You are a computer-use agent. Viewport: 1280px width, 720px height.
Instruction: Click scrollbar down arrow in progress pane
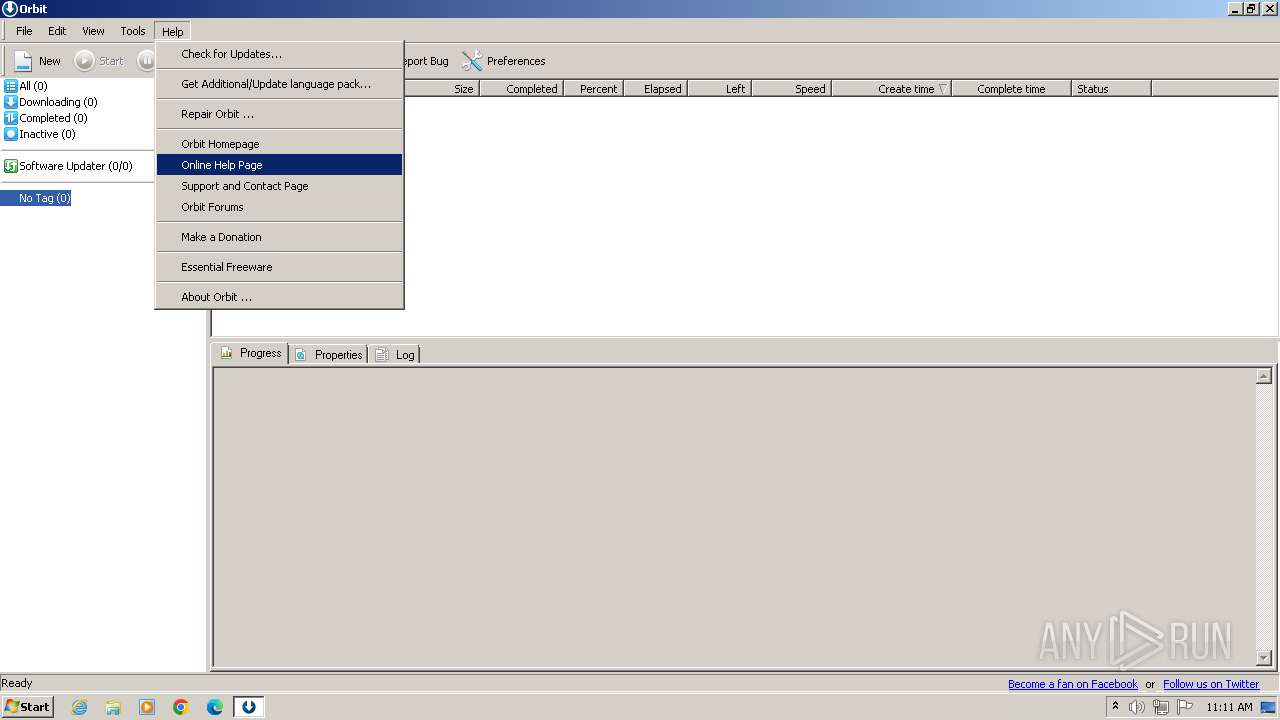click(x=1264, y=657)
